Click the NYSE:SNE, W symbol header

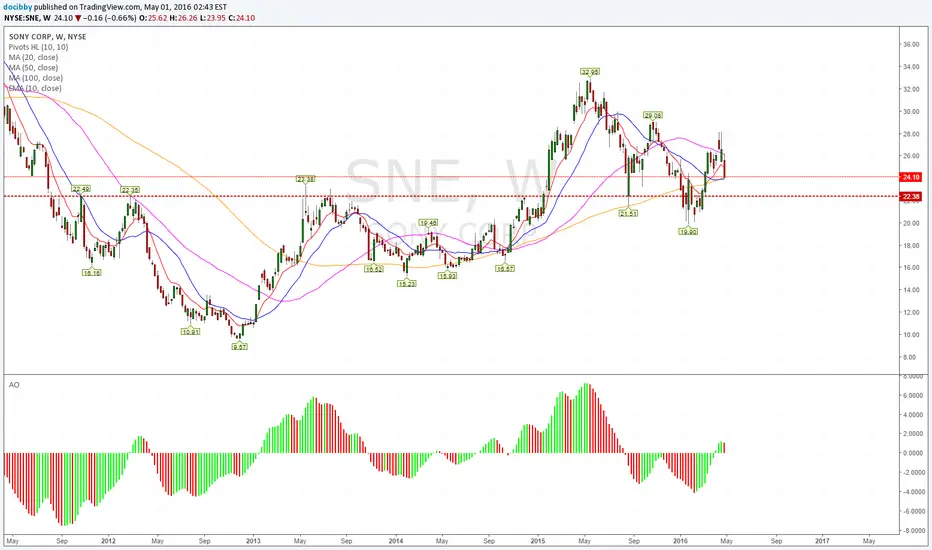[27, 18]
